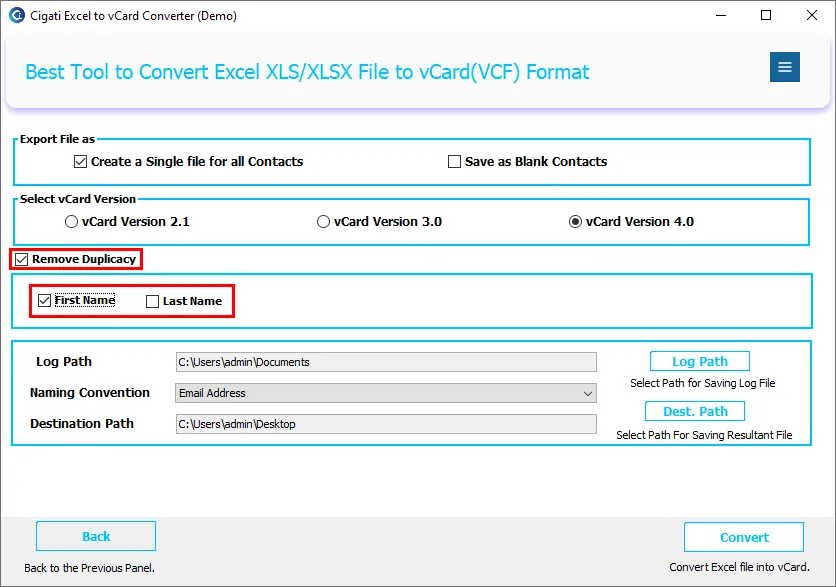Click the 'Convert Excel file into vCard.' text

point(739,567)
